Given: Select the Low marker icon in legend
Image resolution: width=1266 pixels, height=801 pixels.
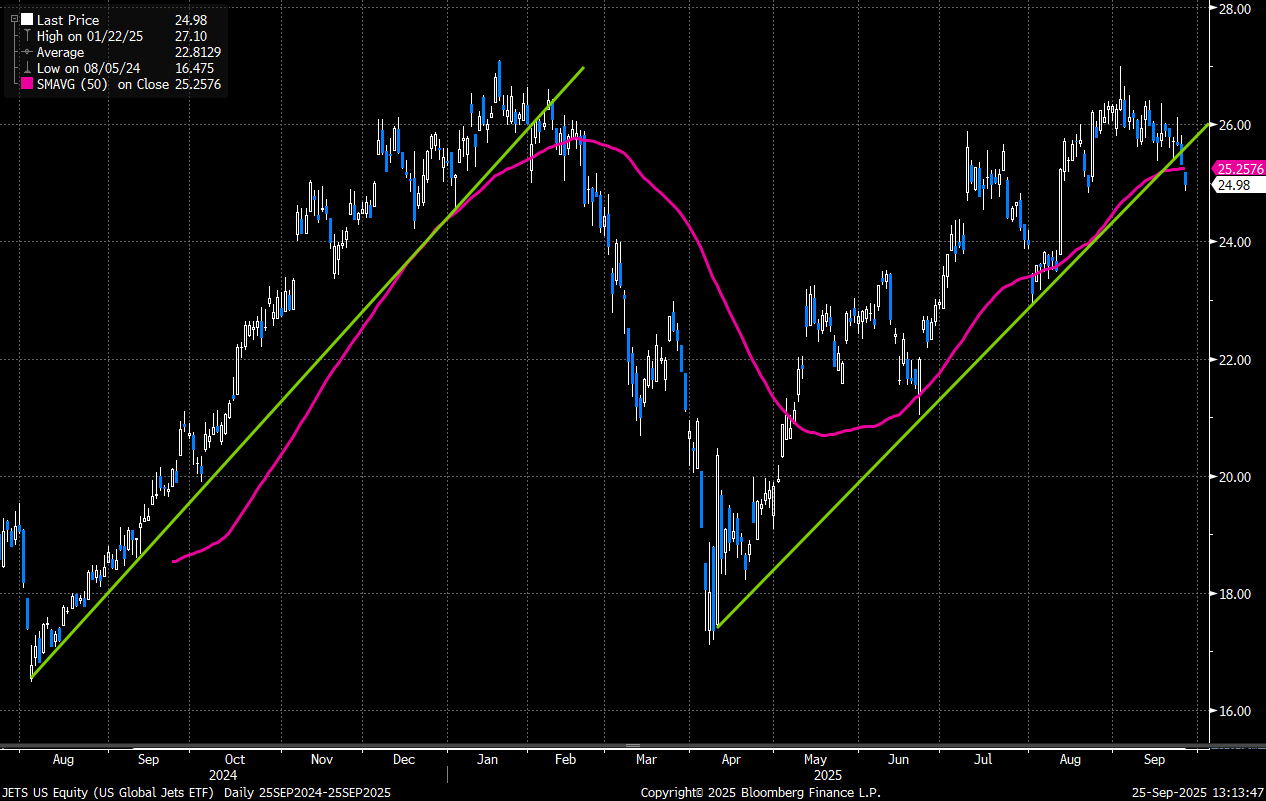Looking at the screenshot, I should [25, 68].
